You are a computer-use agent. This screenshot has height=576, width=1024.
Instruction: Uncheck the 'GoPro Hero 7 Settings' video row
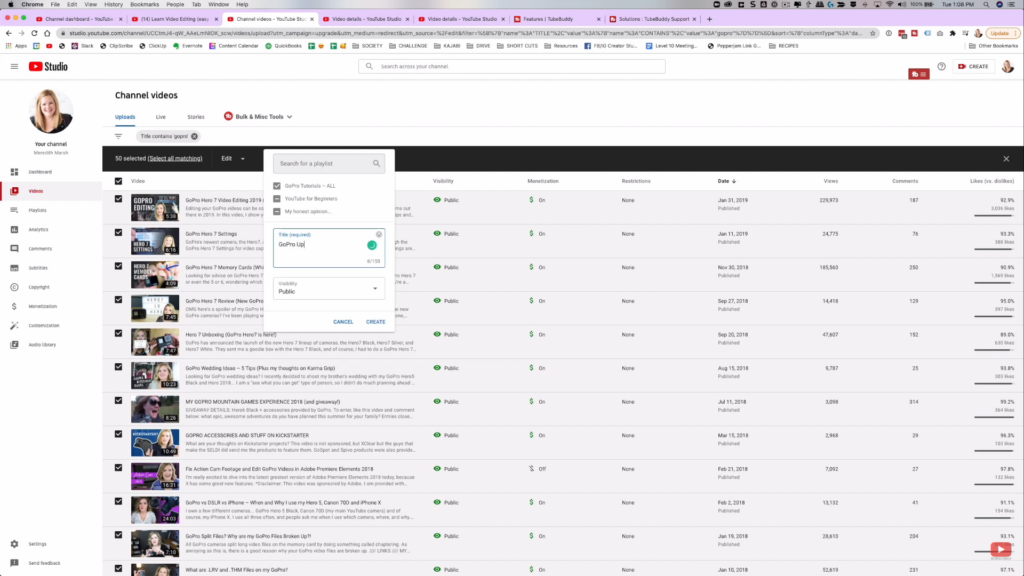(x=118, y=232)
